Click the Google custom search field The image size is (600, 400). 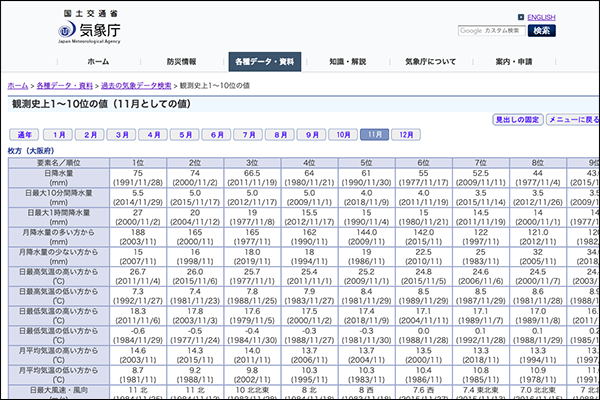489,31
